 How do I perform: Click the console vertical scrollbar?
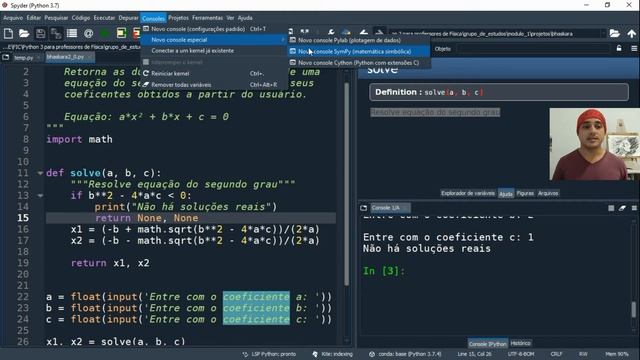(634, 309)
